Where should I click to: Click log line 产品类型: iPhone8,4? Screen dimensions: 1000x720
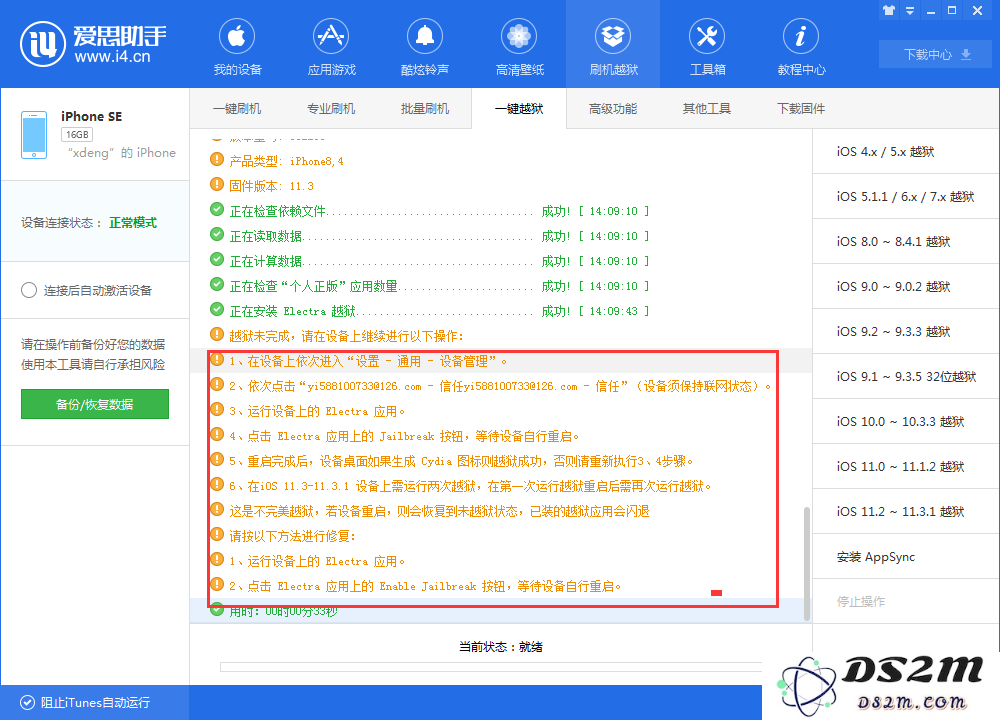(x=286, y=161)
